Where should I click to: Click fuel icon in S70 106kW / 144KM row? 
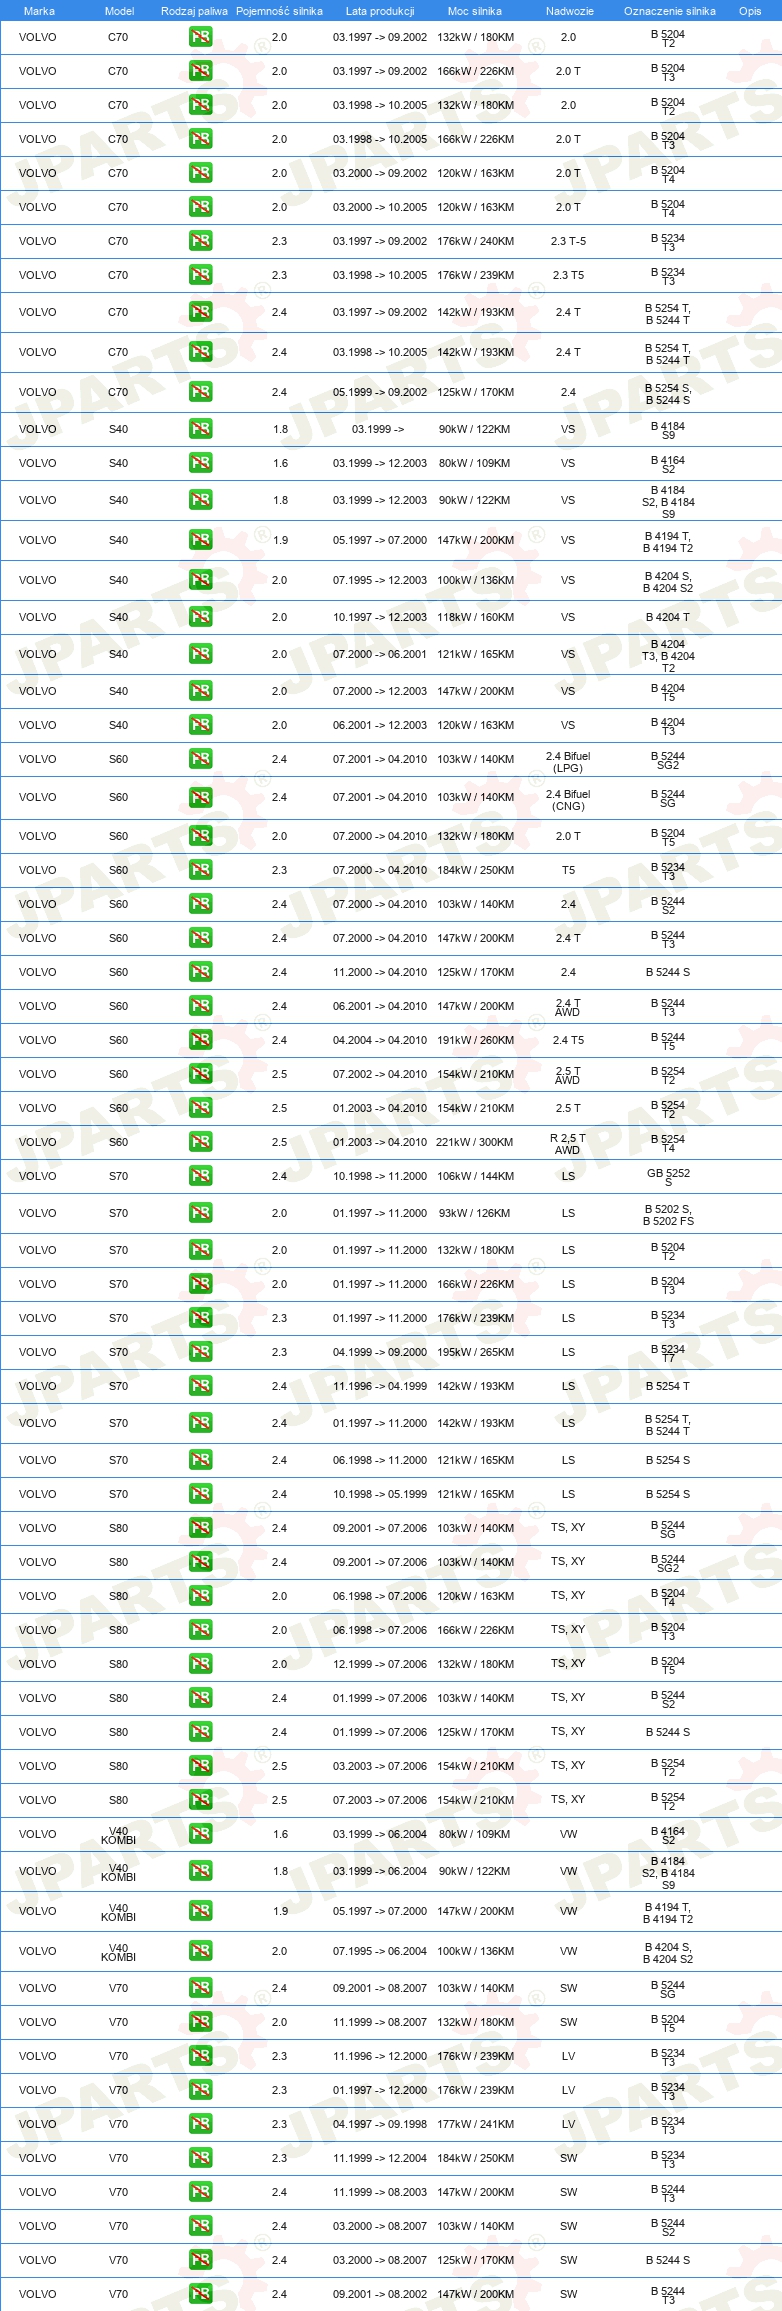(x=200, y=1176)
